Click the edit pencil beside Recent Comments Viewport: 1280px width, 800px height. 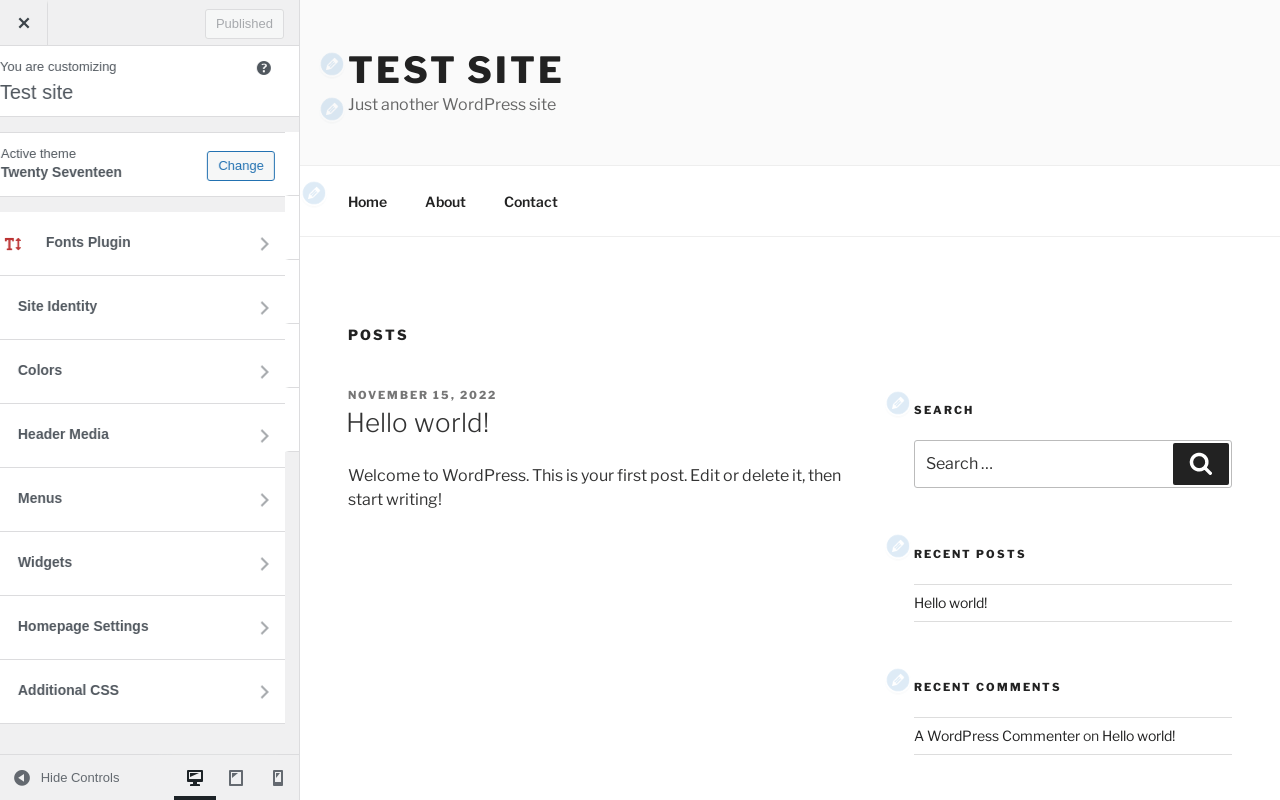(x=898, y=680)
